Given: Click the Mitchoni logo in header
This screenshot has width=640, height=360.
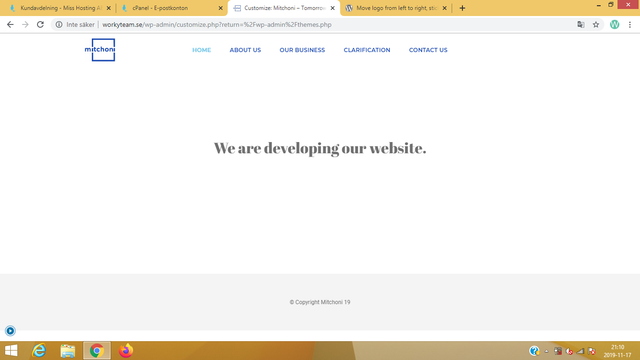Looking at the screenshot, I should coord(100,50).
